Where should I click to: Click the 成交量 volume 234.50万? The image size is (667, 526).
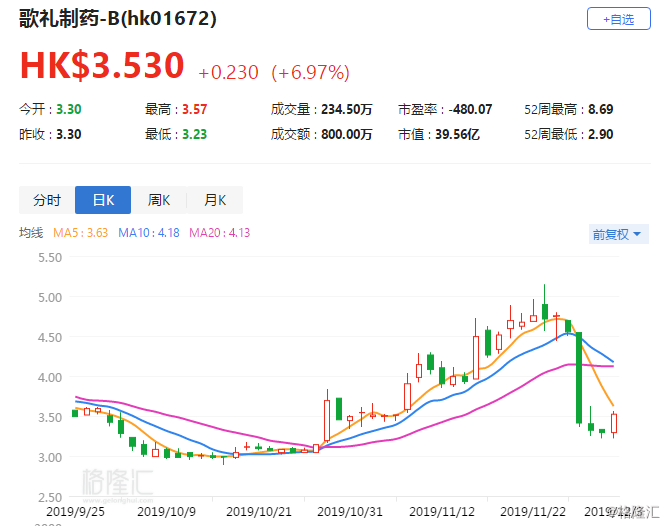(x=346, y=109)
